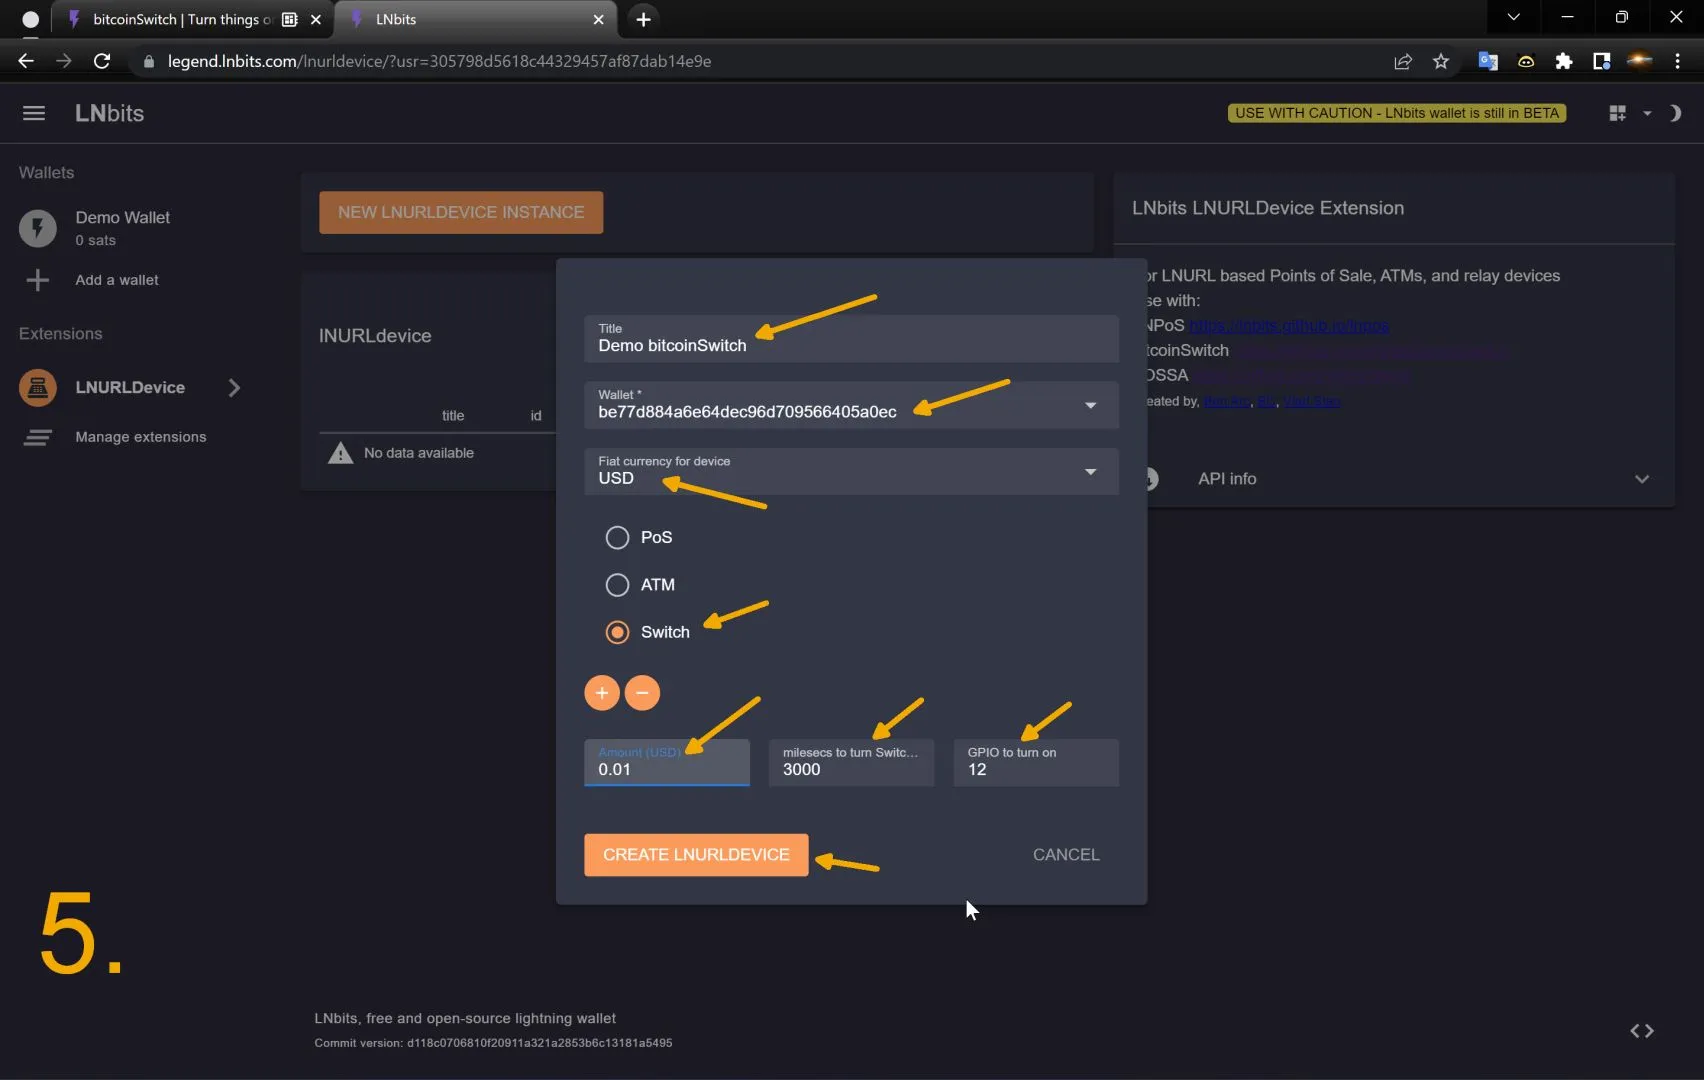The height and width of the screenshot is (1080, 1704).
Task: Toggle dark mode moon icon
Action: (x=1675, y=113)
